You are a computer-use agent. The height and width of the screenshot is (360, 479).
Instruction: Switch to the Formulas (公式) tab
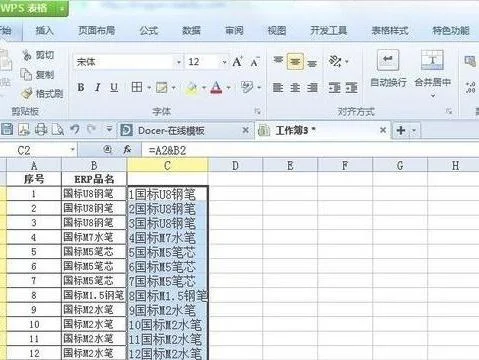coord(149,31)
